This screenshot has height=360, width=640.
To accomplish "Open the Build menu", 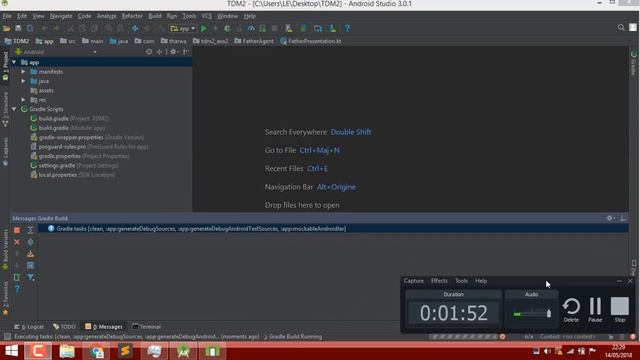I will coord(155,16).
